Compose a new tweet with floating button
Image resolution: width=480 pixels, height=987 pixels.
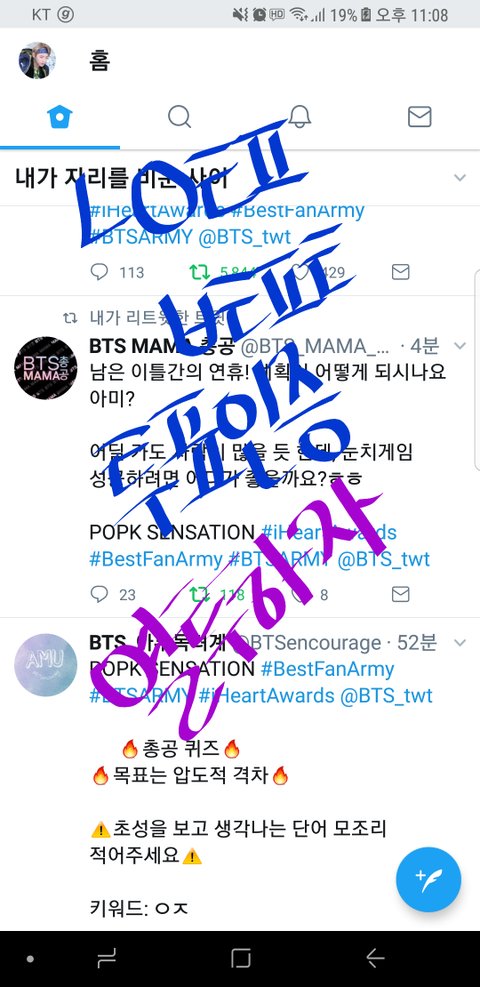click(428, 879)
